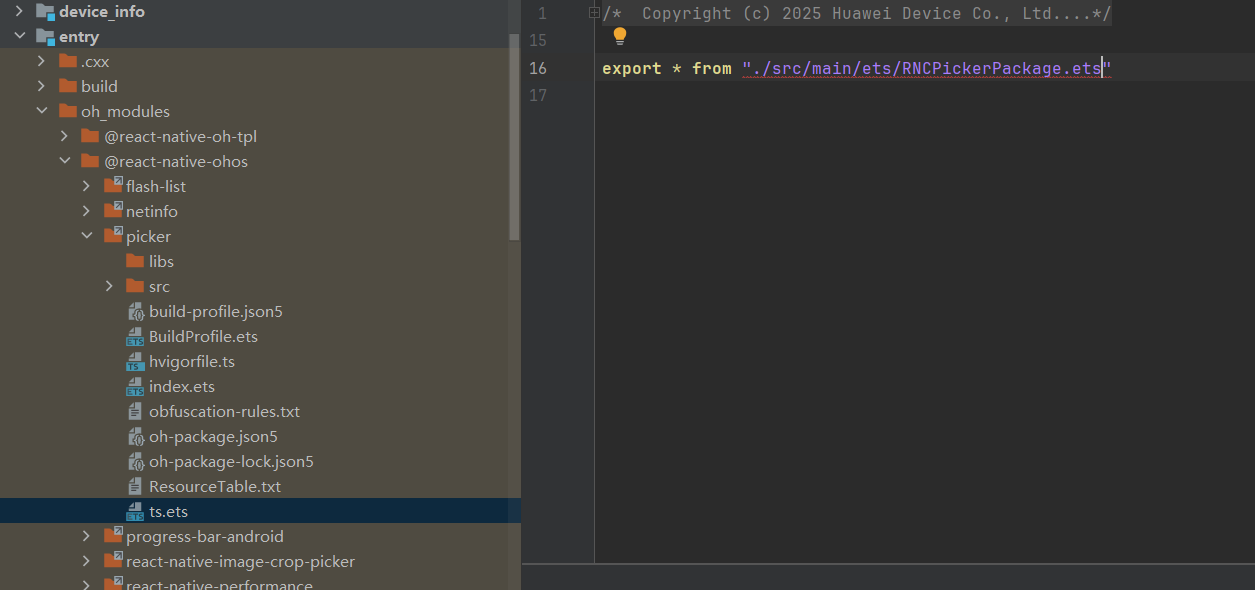Click the oh-package.json5 file icon

(135, 436)
